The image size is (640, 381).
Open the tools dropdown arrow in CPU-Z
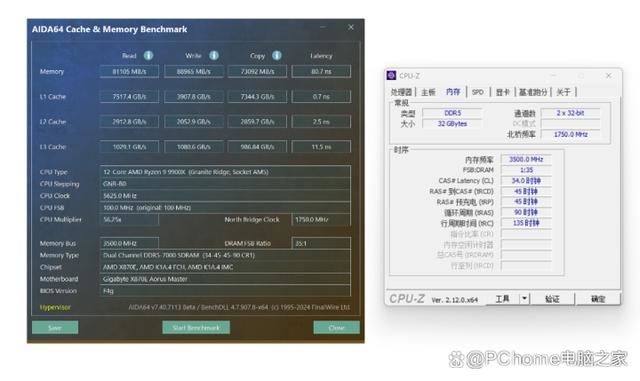524,299
